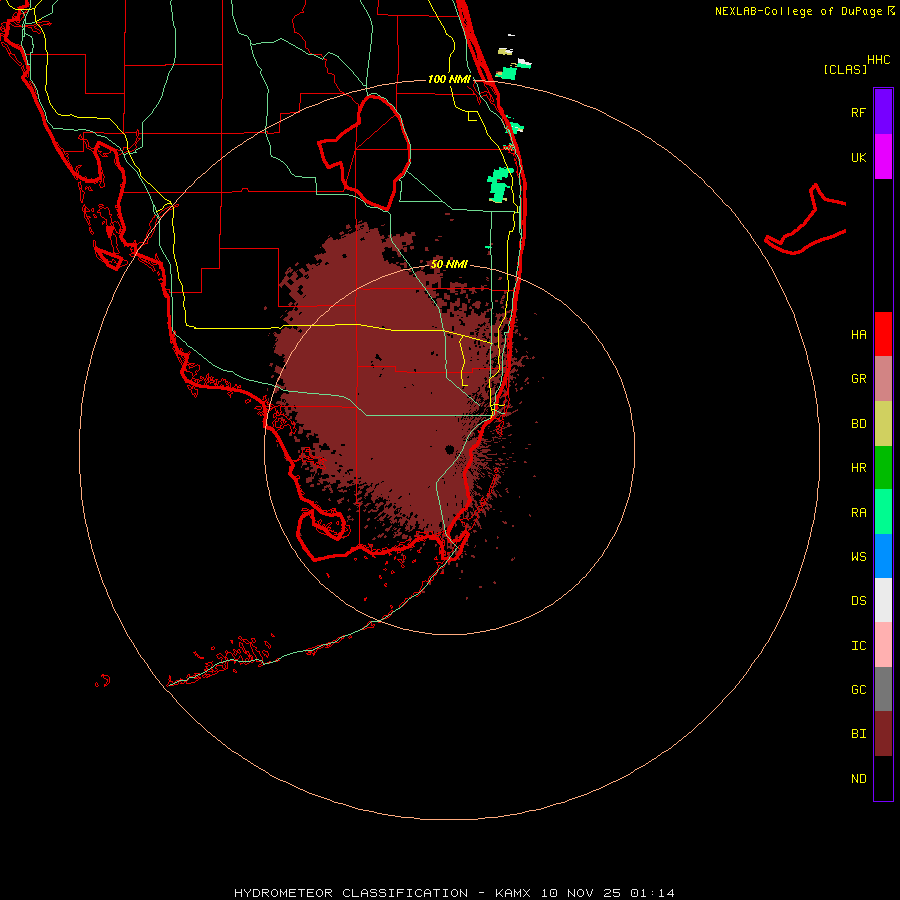Viewport: 900px width, 900px height.
Task: Click the UK magenta legend swatch
Action: [883, 157]
